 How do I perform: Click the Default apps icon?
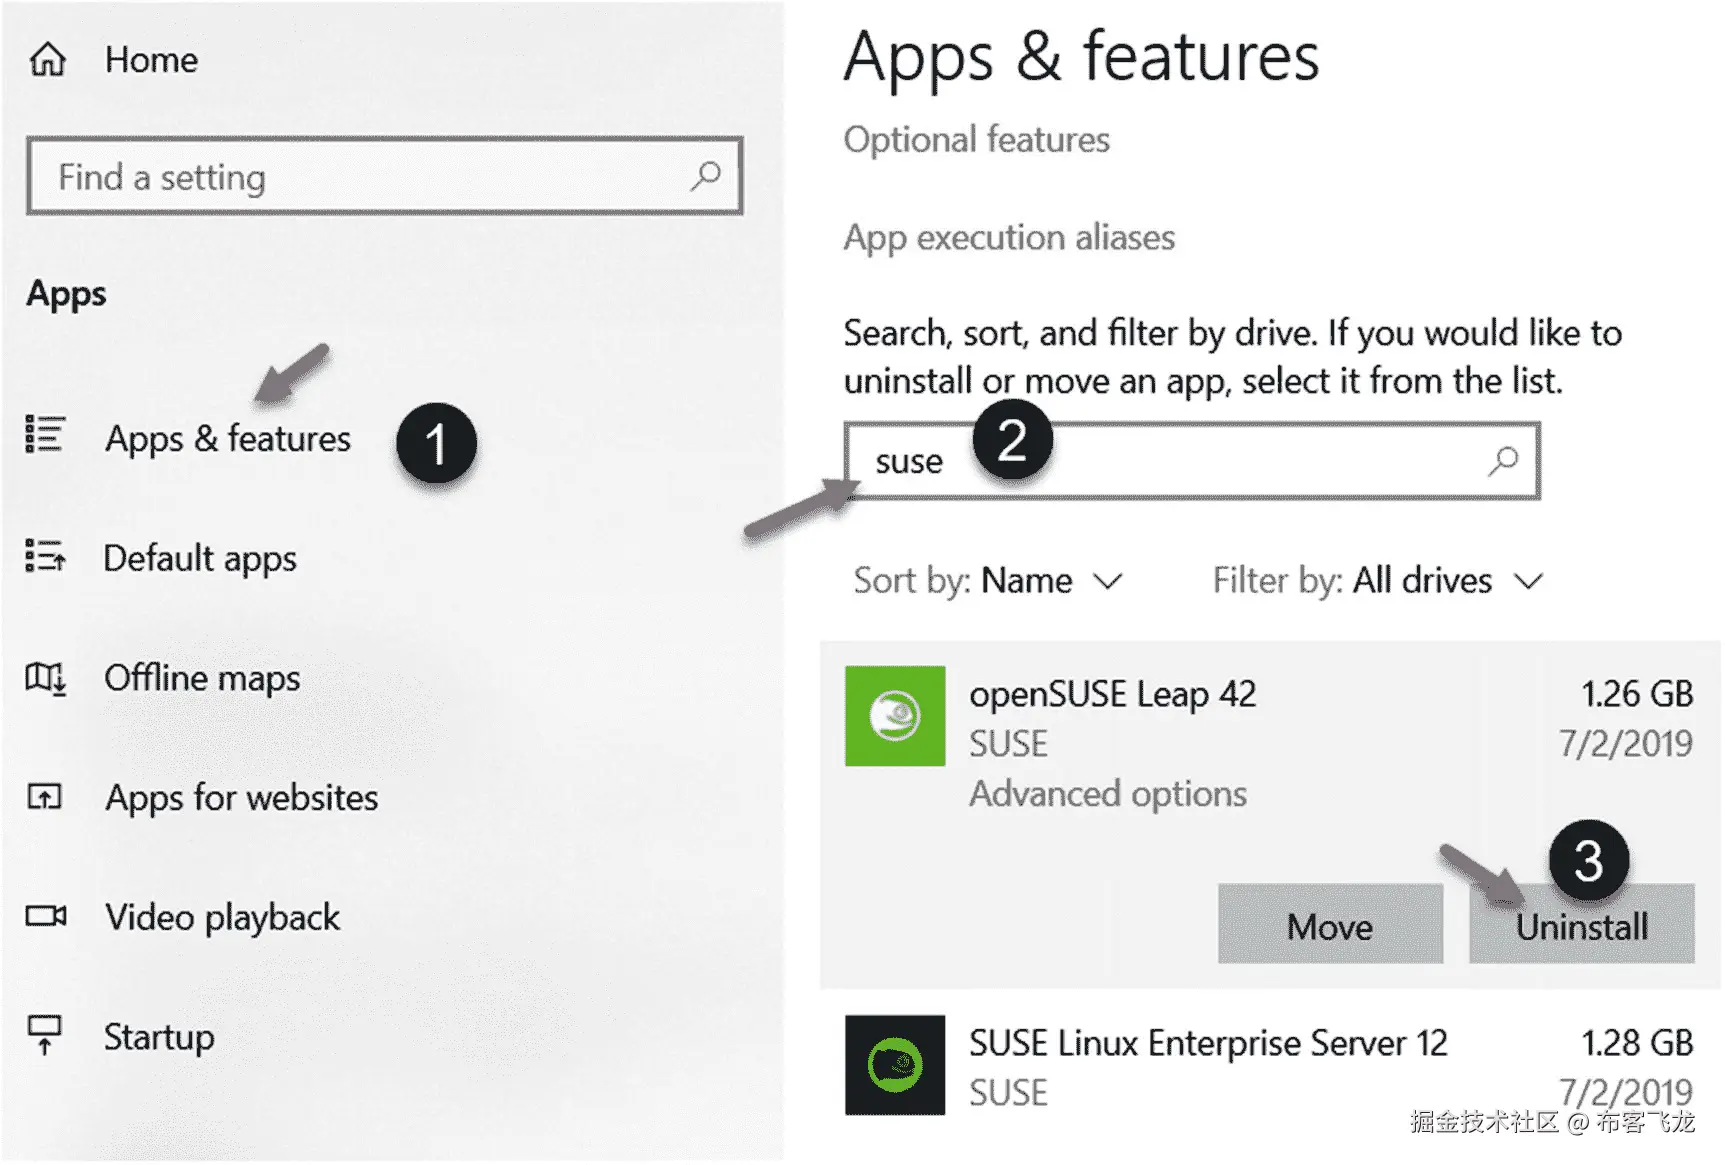pyautogui.click(x=44, y=556)
